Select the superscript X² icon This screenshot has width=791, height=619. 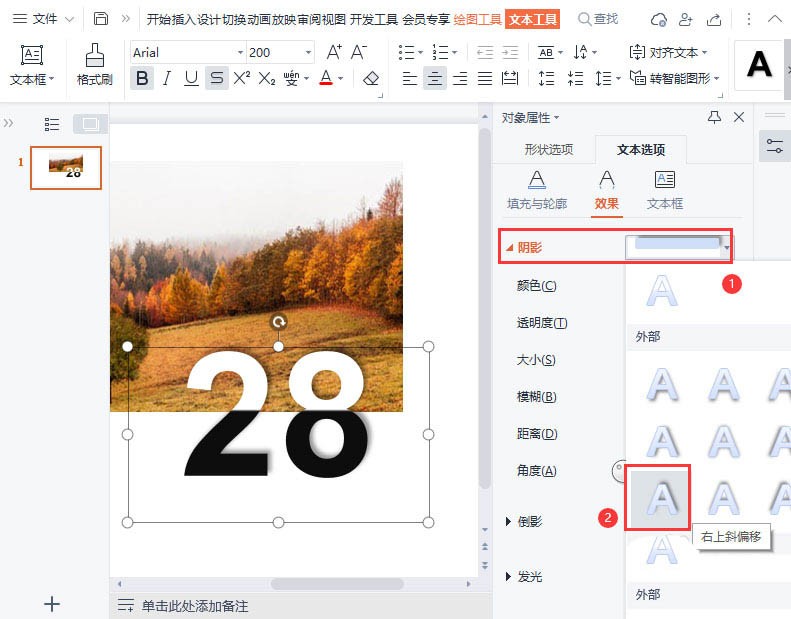[241, 78]
